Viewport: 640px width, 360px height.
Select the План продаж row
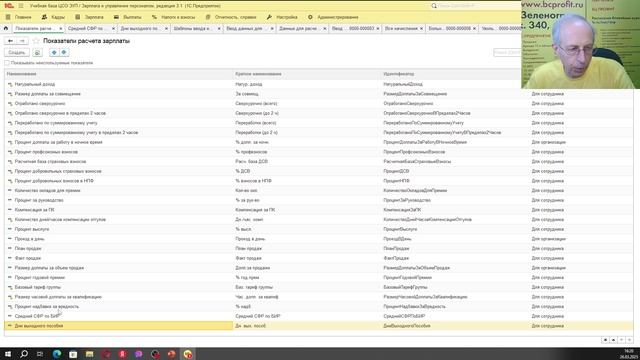[x=318, y=249]
